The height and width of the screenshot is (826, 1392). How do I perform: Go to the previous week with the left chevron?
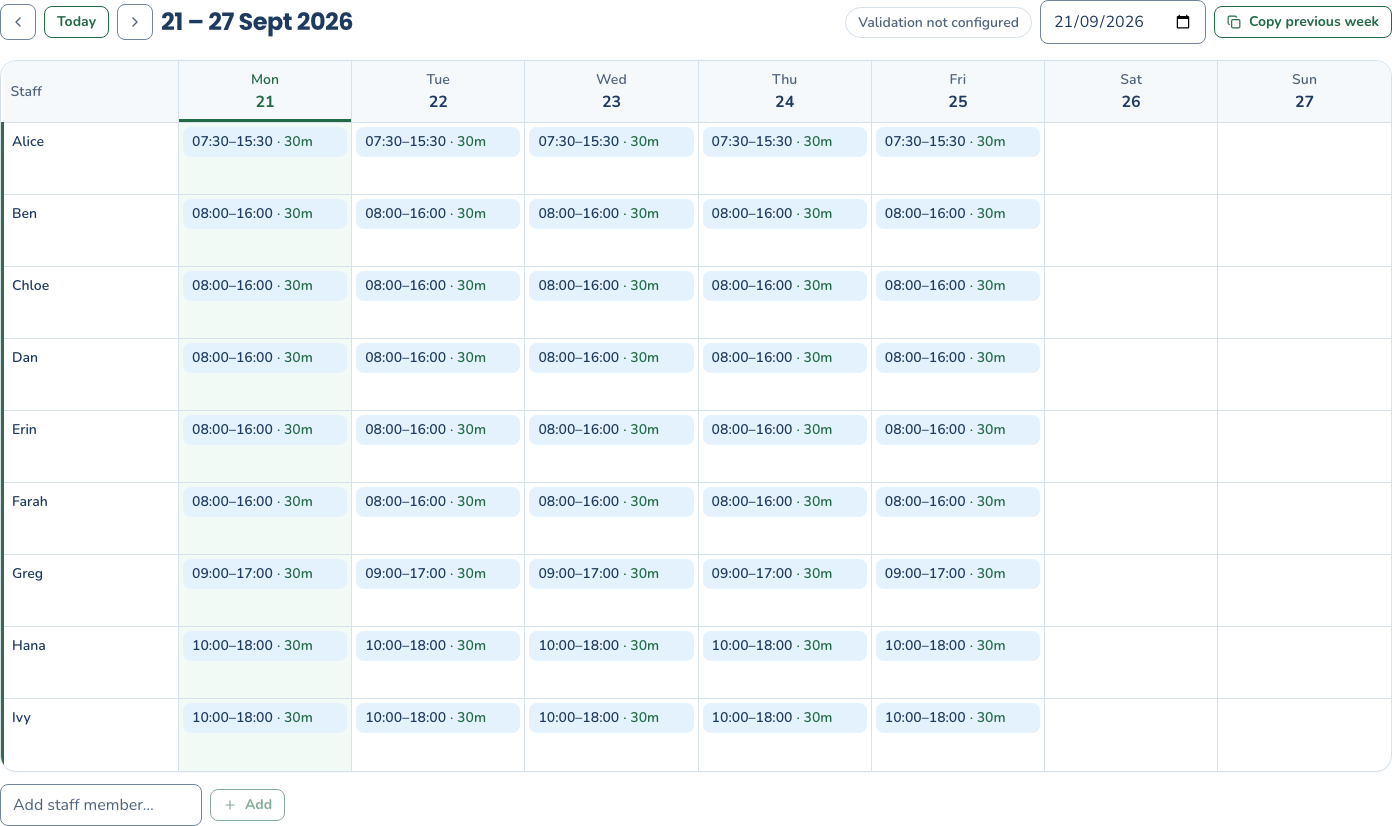click(x=18, y=22)
